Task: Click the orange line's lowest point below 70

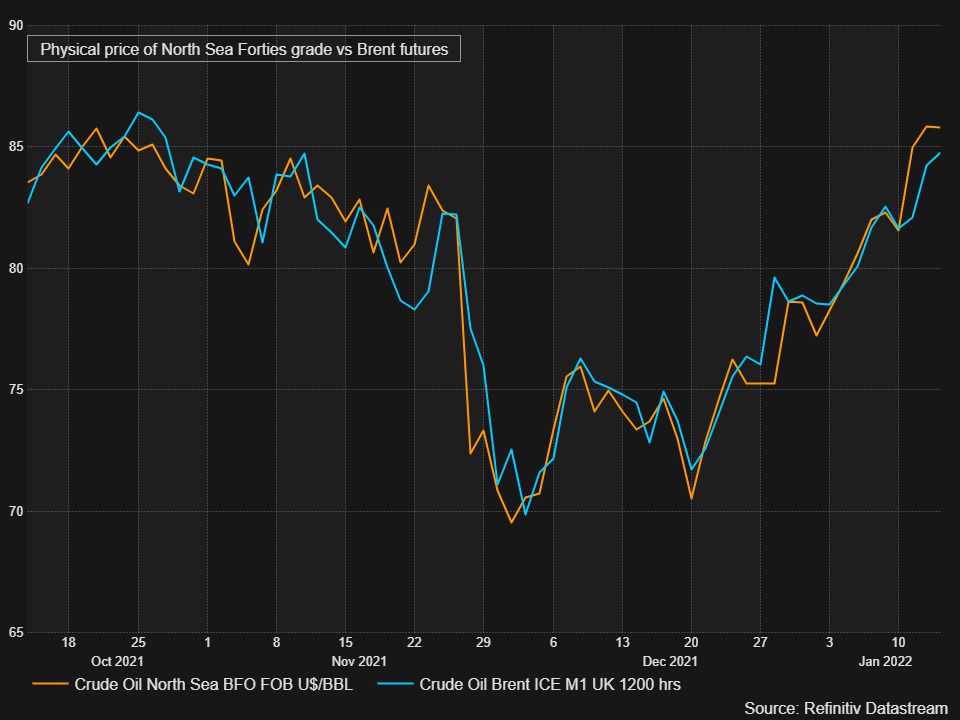Action: 511,522
